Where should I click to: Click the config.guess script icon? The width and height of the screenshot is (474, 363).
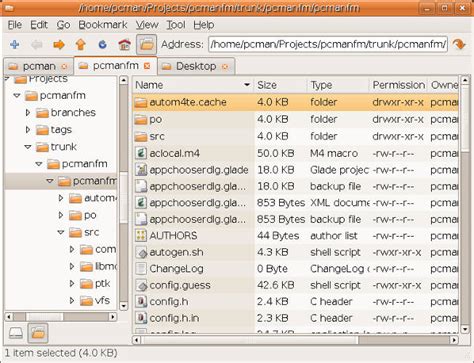pyautogui.click(x=141, y=285)
